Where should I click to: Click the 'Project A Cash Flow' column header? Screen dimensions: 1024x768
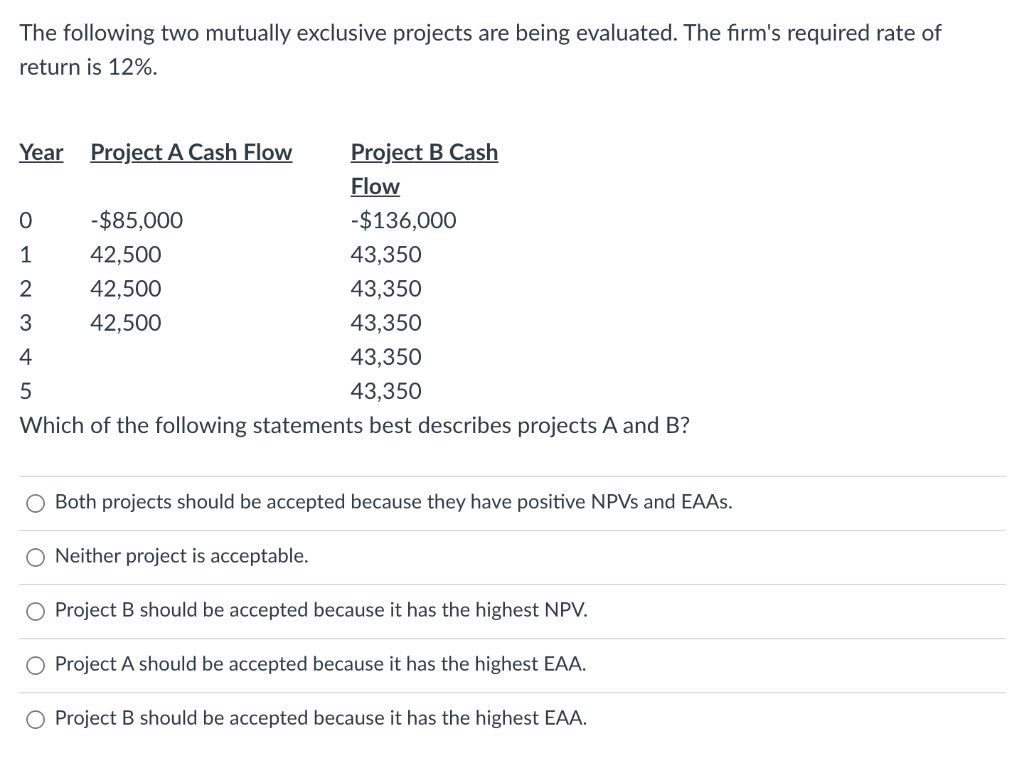click(x=191, y=152)
